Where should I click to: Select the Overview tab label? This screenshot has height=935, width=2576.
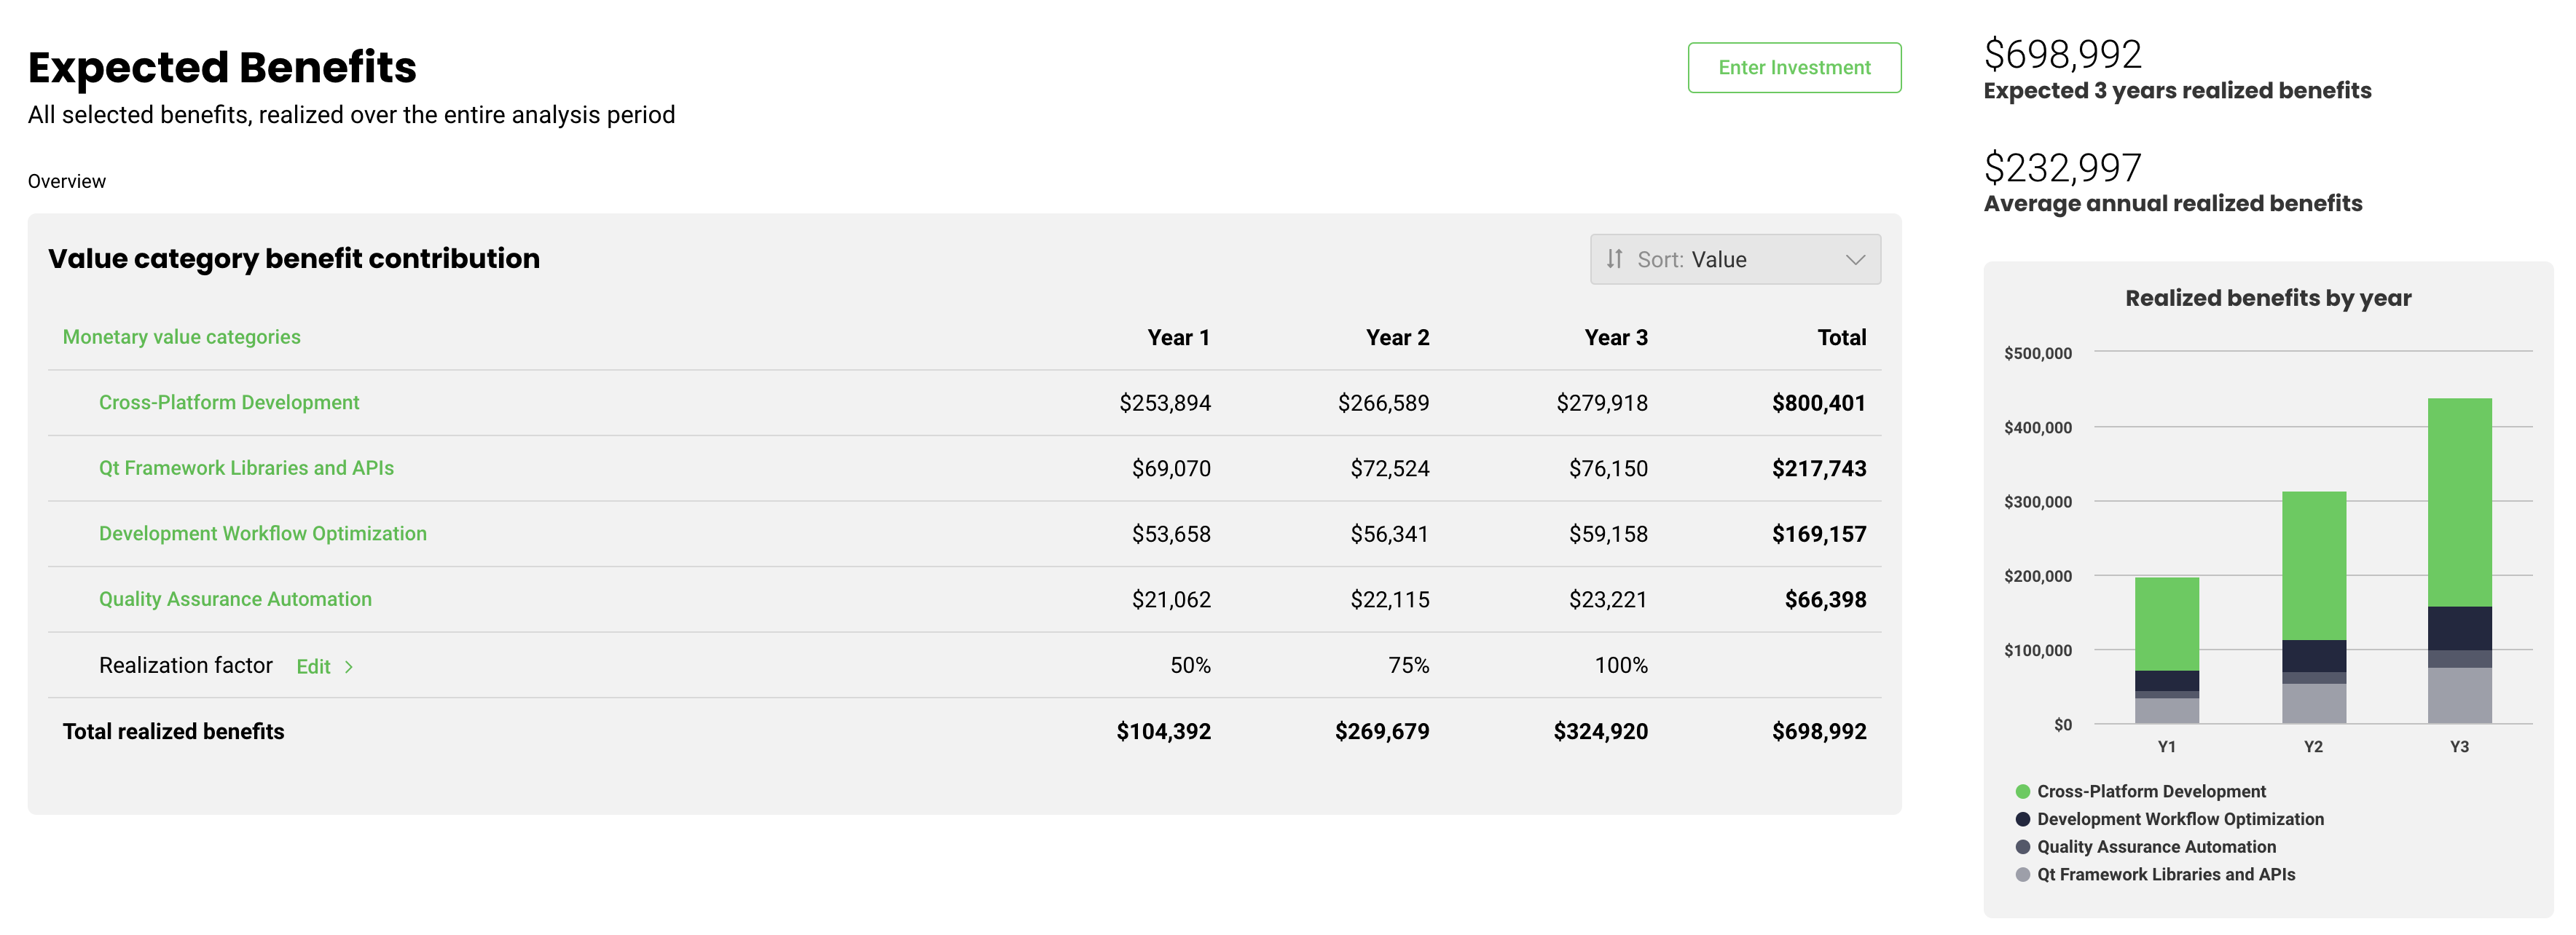click(66, 181)
